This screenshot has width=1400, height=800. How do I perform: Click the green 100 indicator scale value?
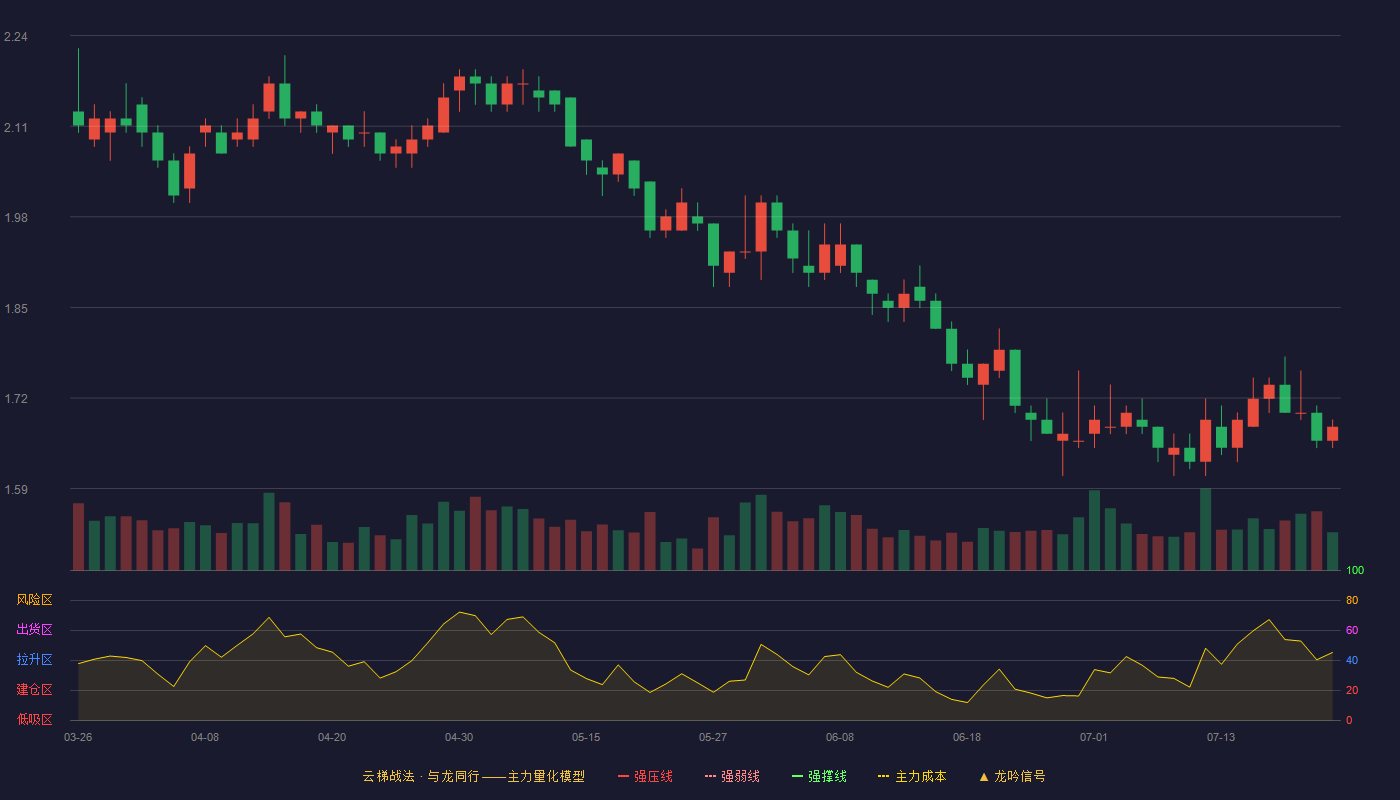coord(1355,571)
